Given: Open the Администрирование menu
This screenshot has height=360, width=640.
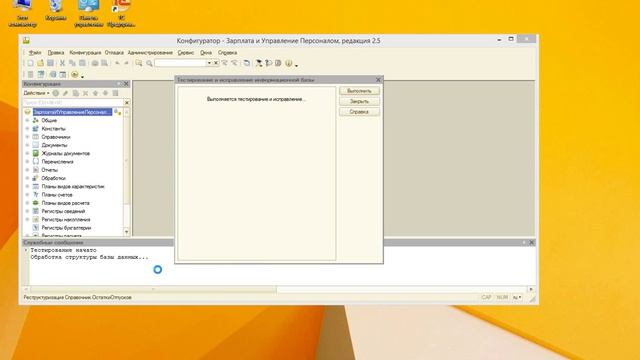Looking at the screenshot, I should [x=150, y=53].
